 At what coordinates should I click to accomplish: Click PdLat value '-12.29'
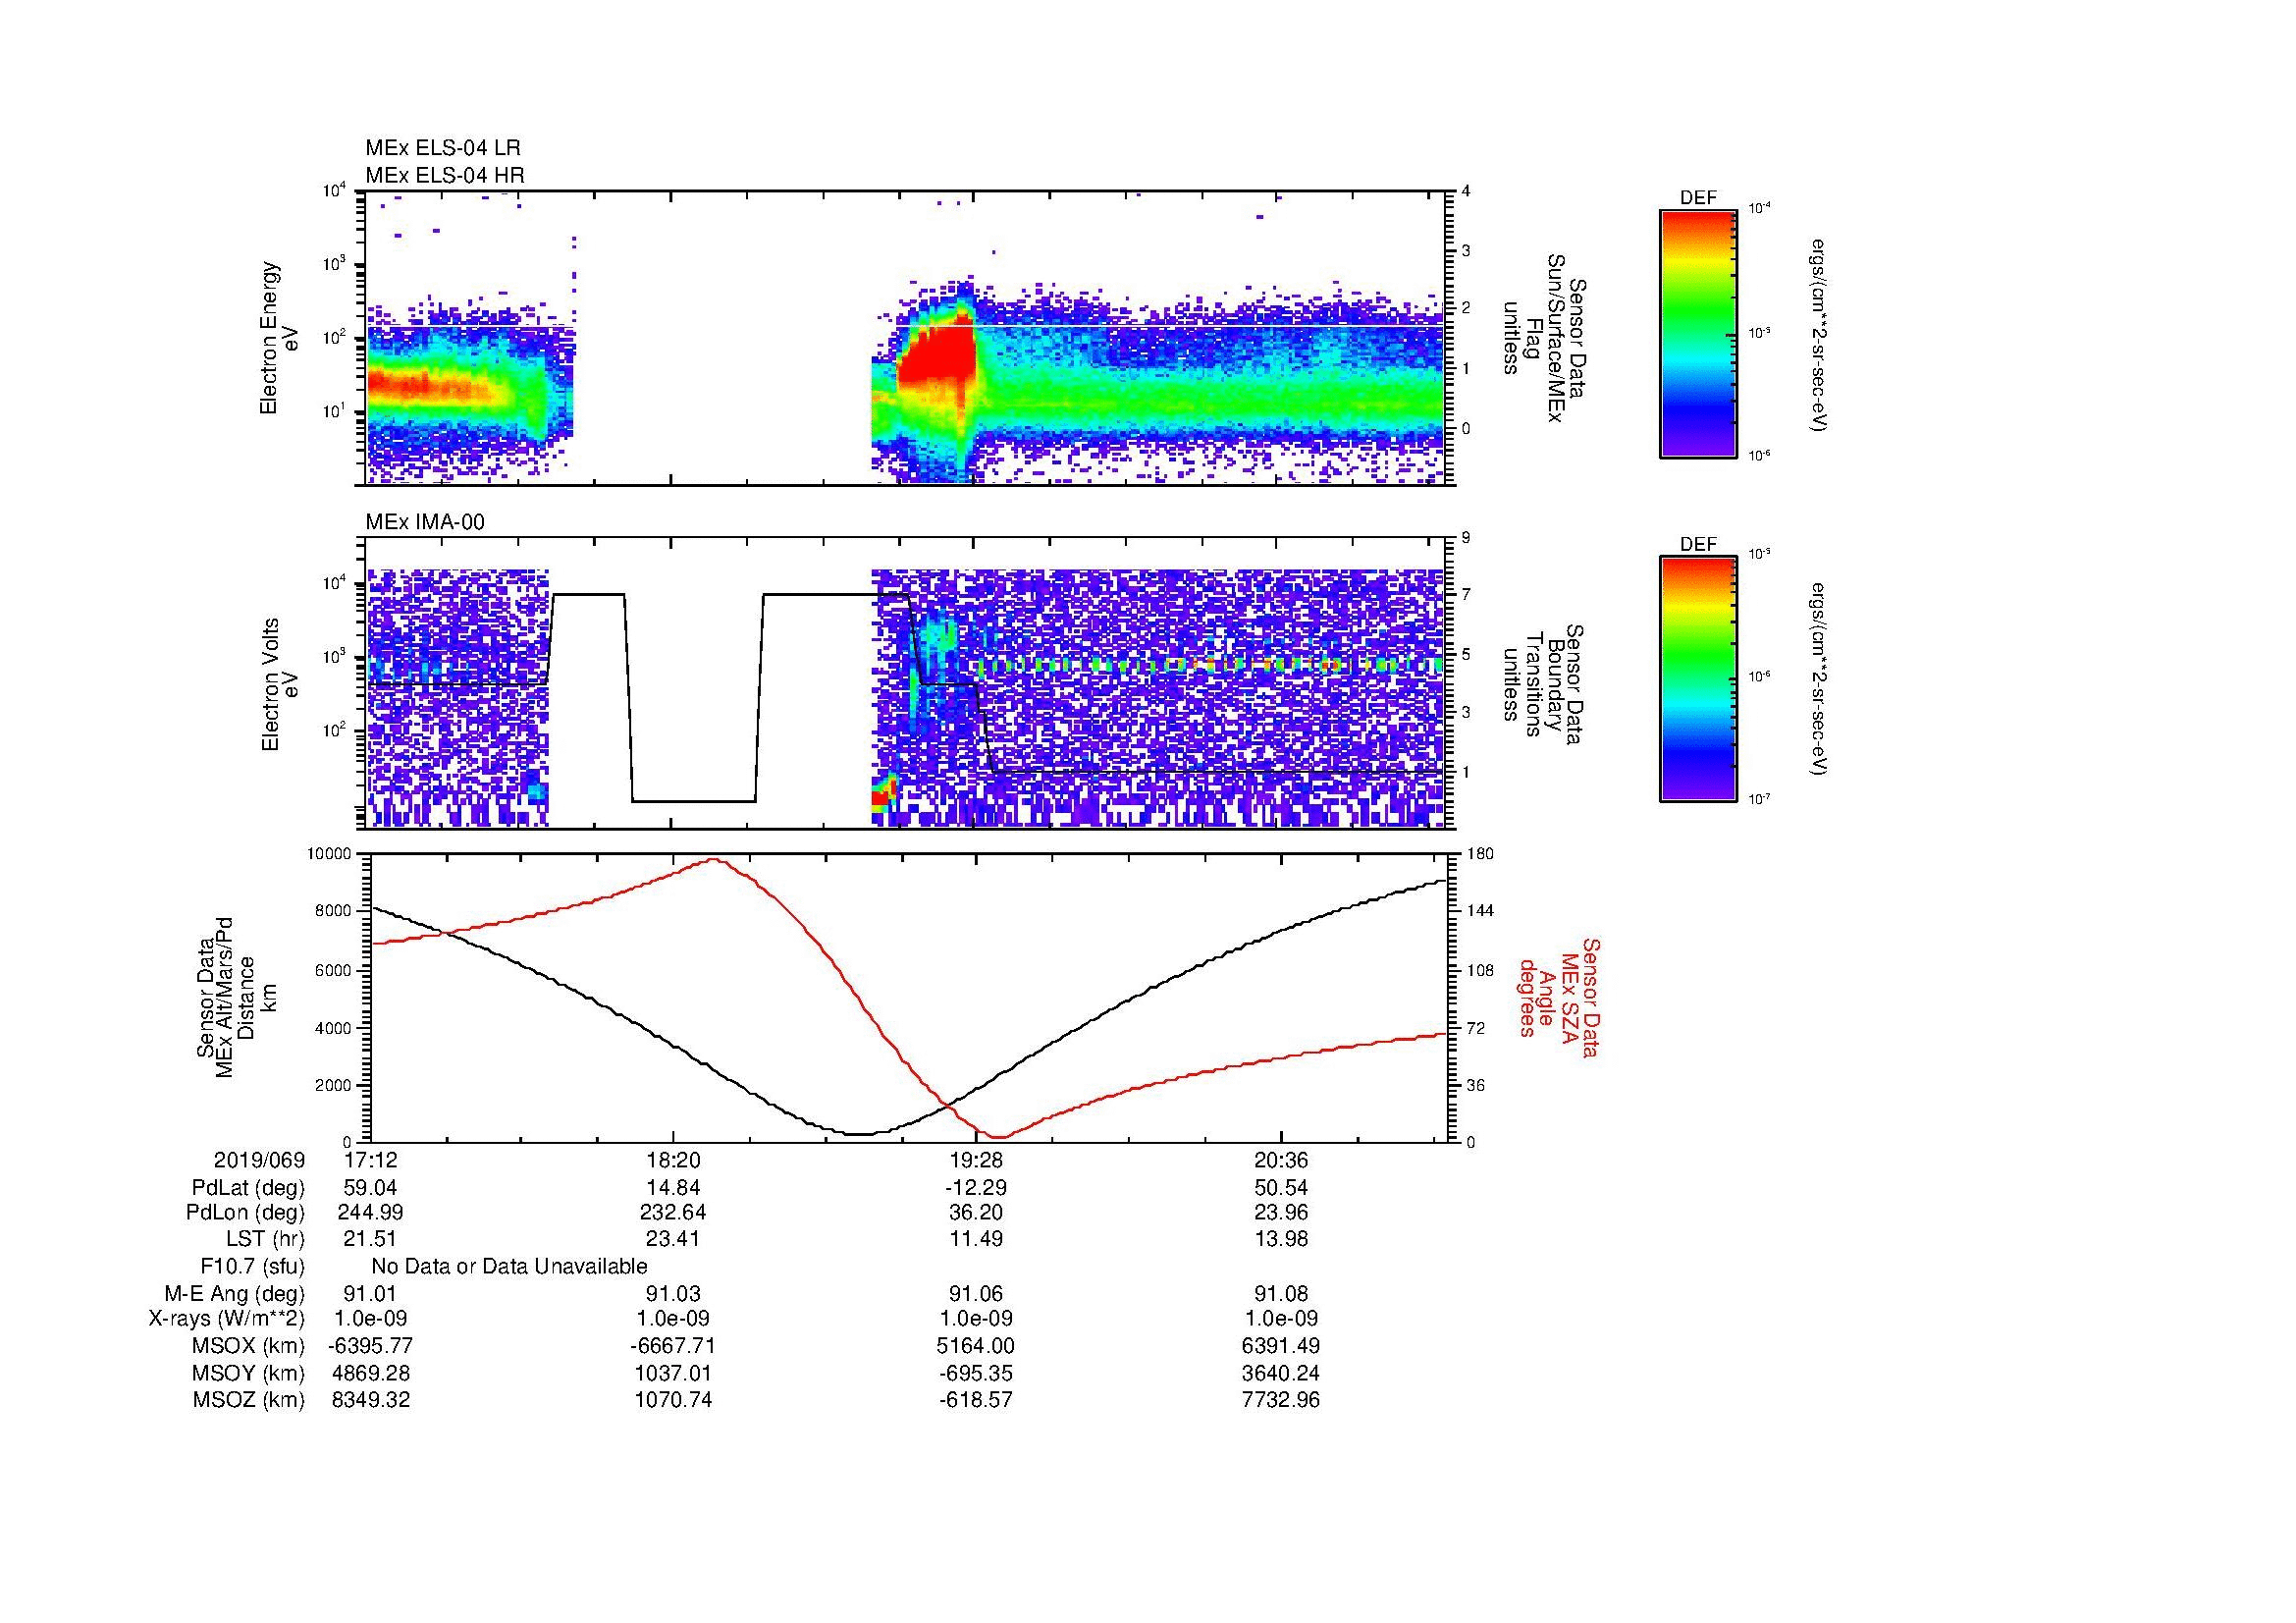pyautogui.click(x=977, y=1188)
